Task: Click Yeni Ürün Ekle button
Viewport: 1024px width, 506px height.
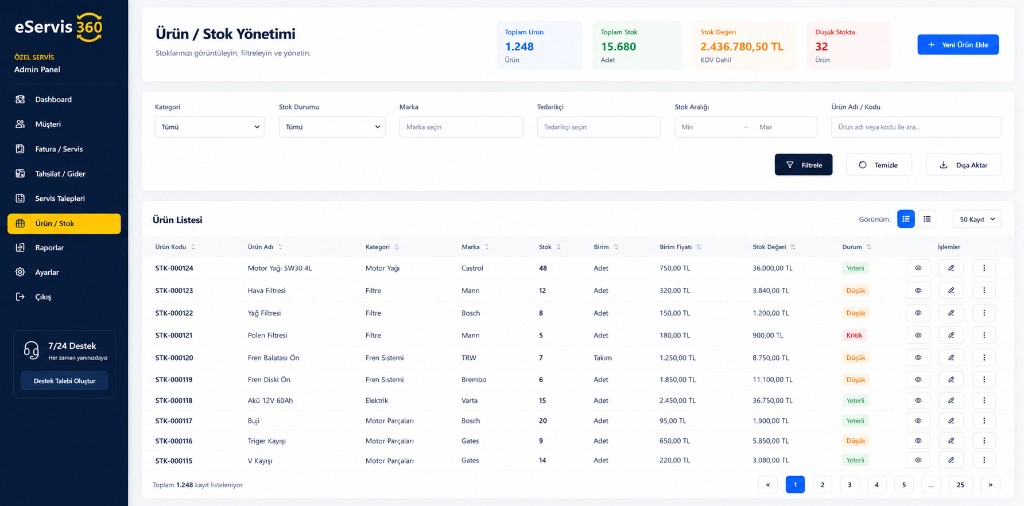Action: [x=958, y=44]
